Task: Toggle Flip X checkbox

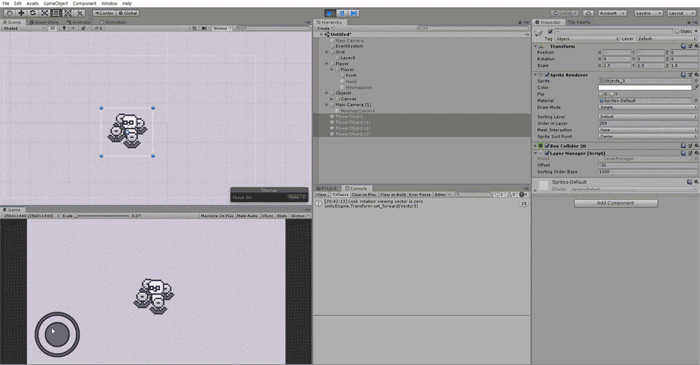Action: 601,94
